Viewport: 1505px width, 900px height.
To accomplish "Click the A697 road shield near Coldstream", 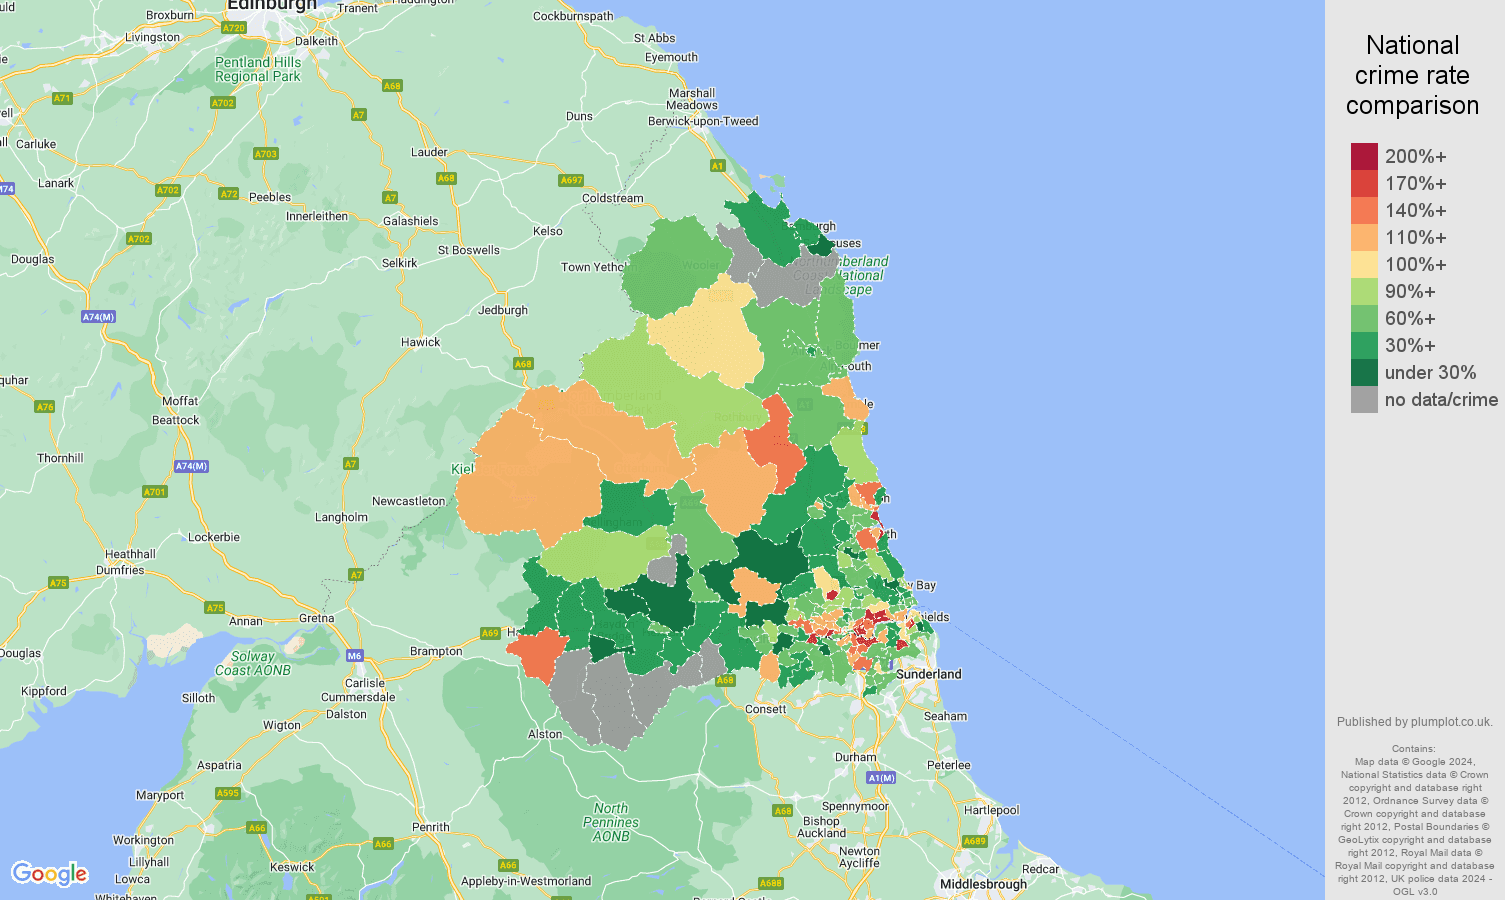I will click(571, 181).
